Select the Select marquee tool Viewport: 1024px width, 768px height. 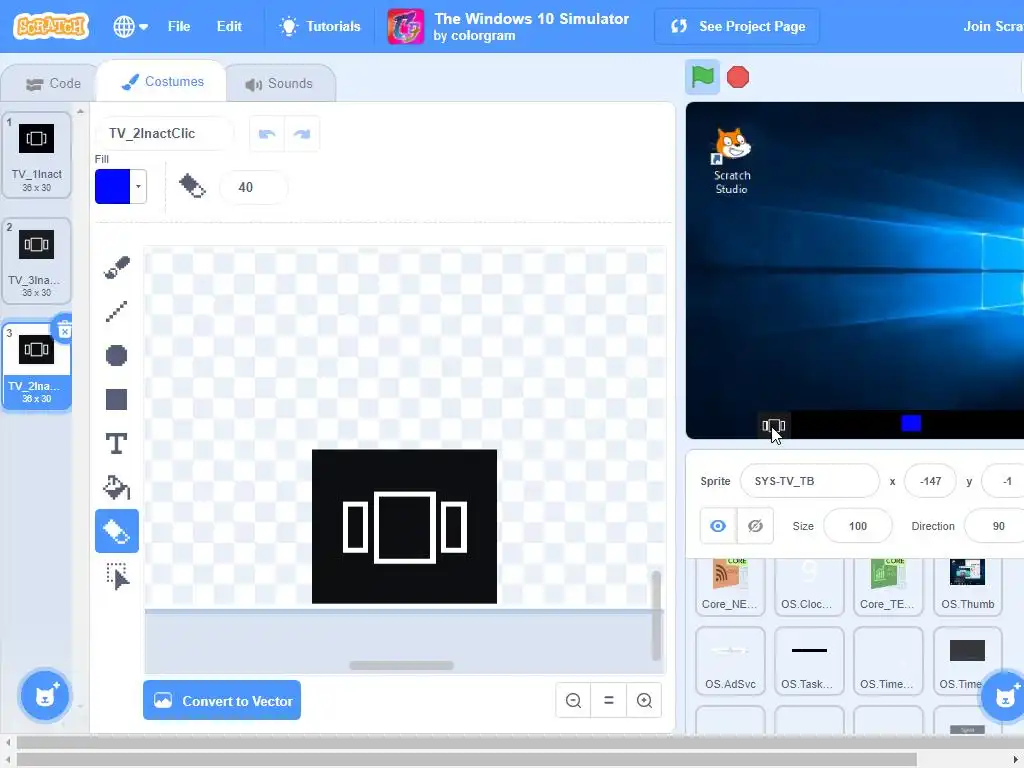[x=117, y=576]
